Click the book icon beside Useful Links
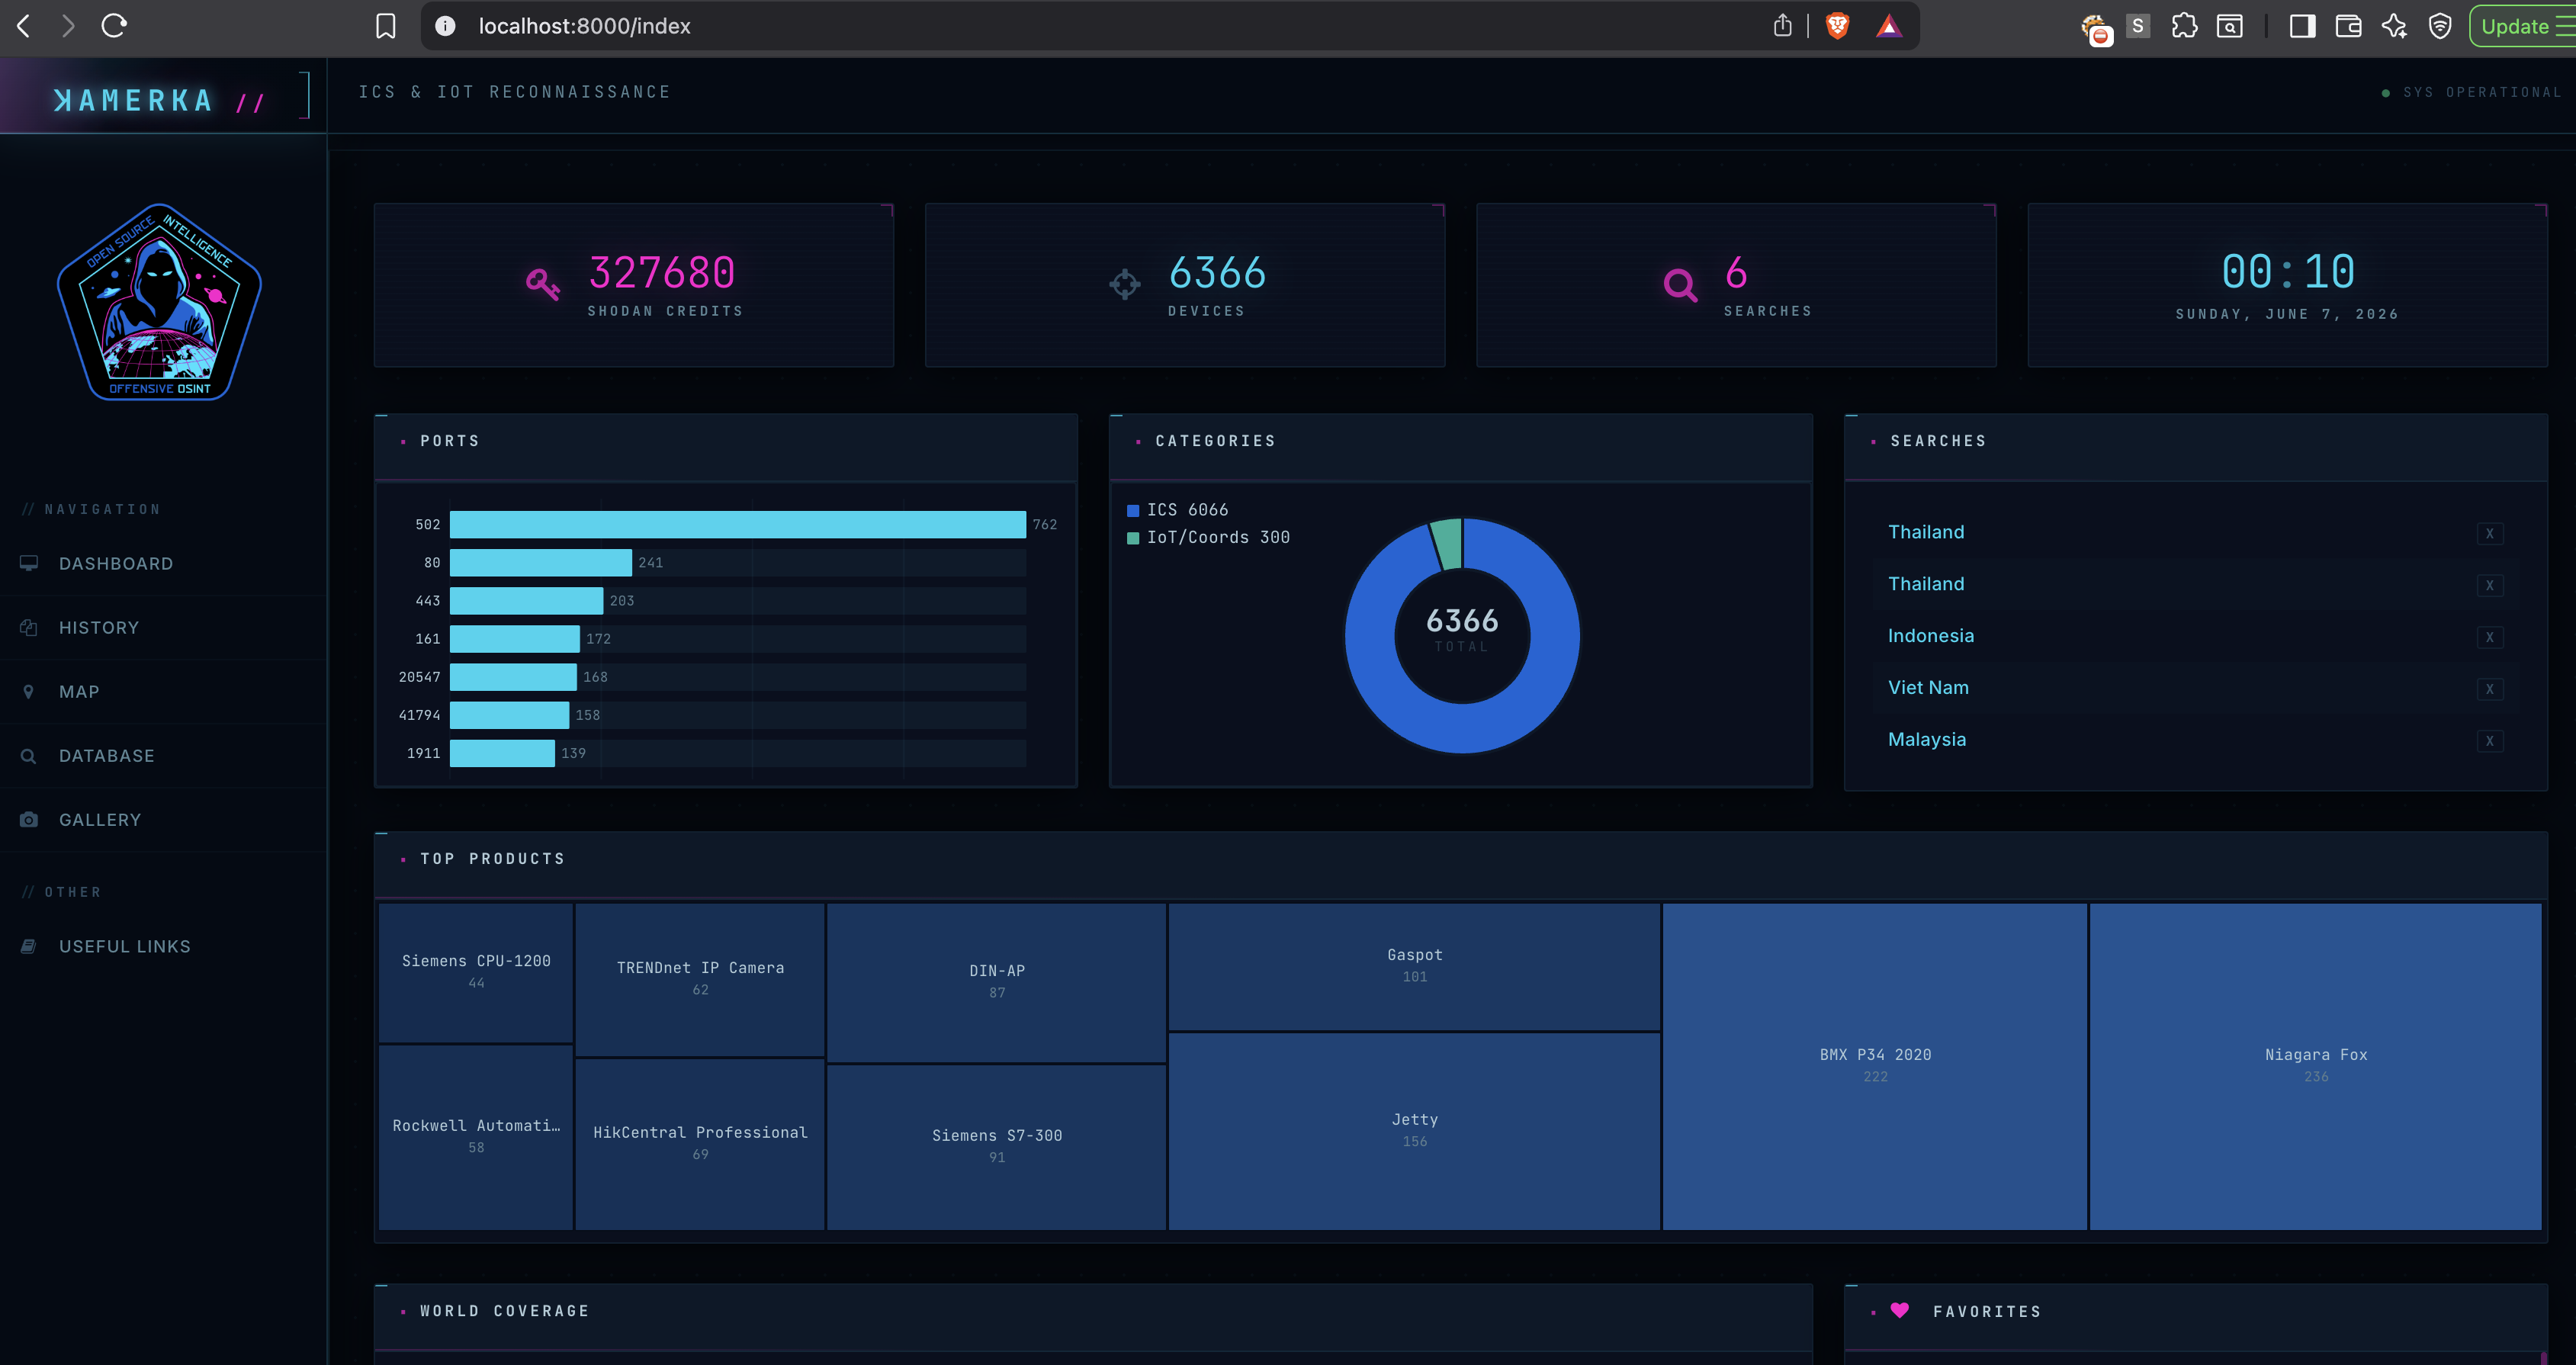This screenshot has height=1365, width=2576. 29,946
